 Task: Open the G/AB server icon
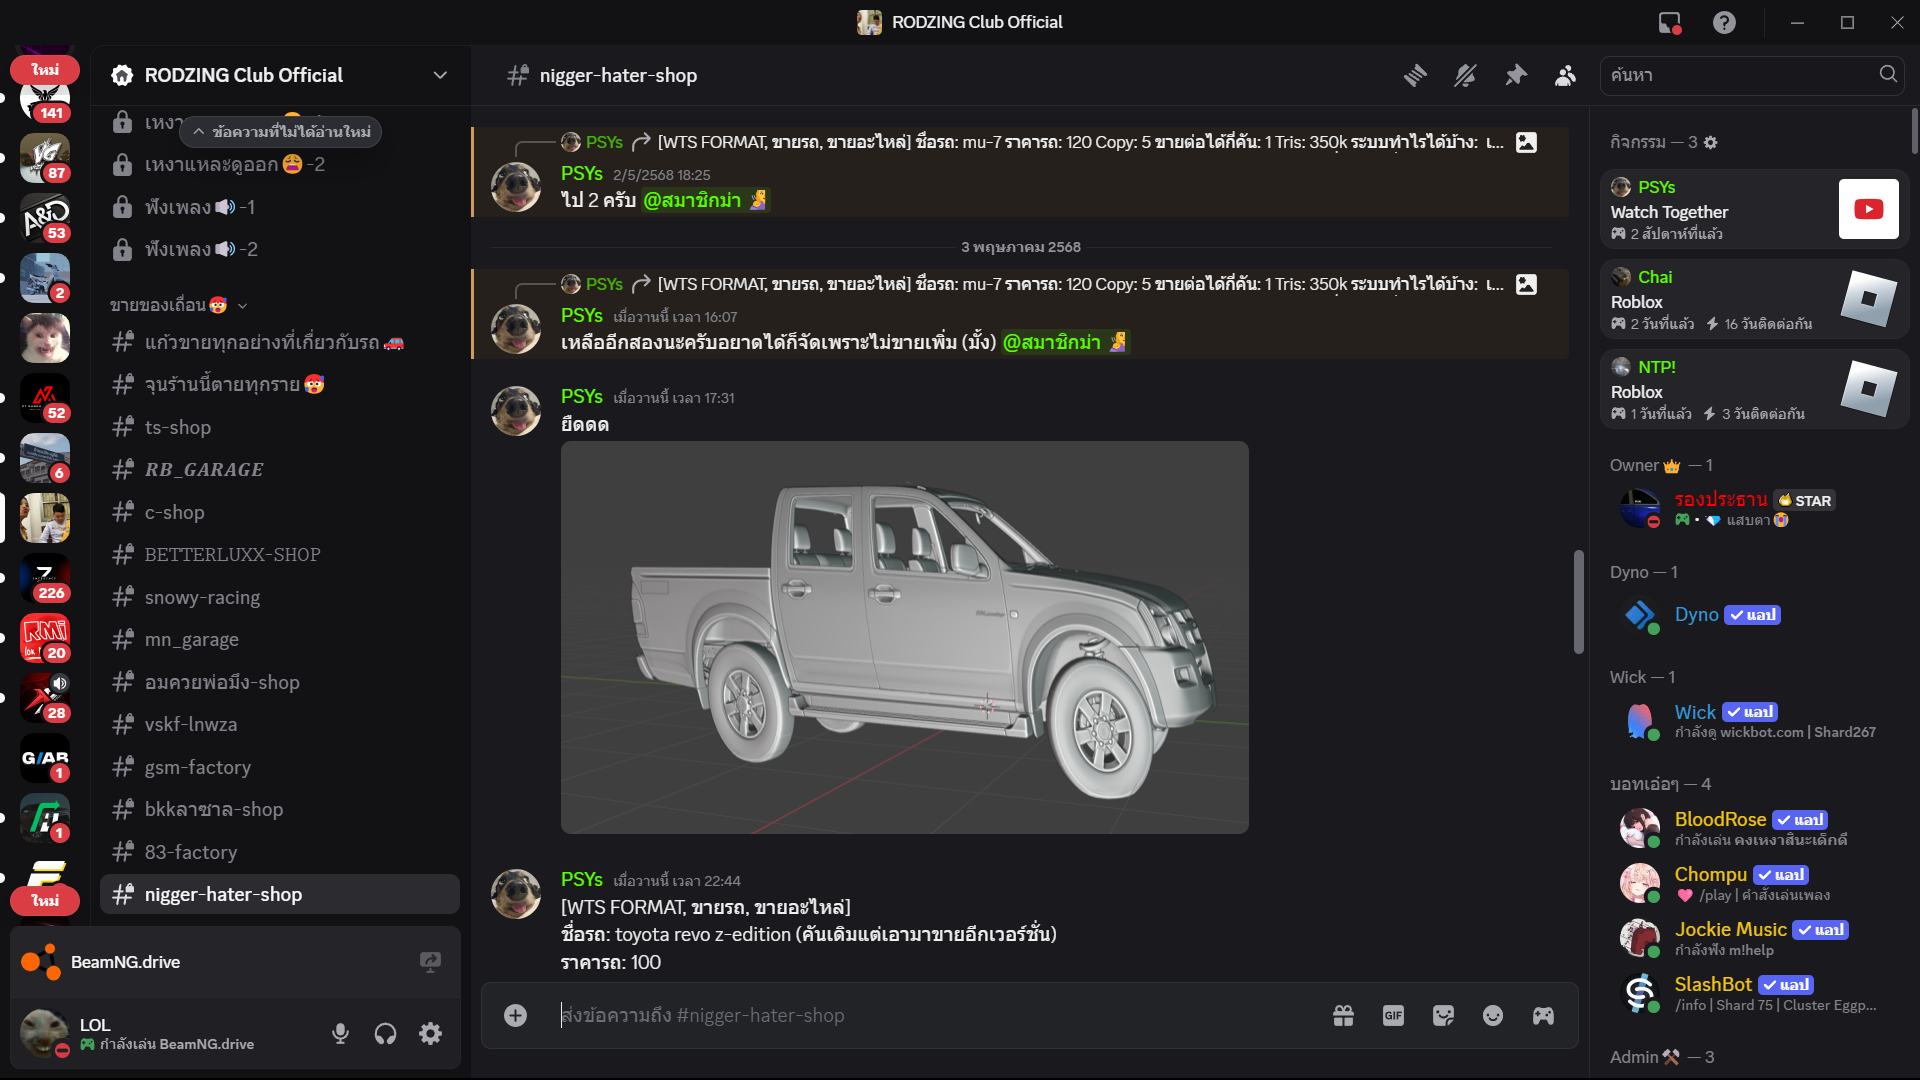(x=45, y=758)
